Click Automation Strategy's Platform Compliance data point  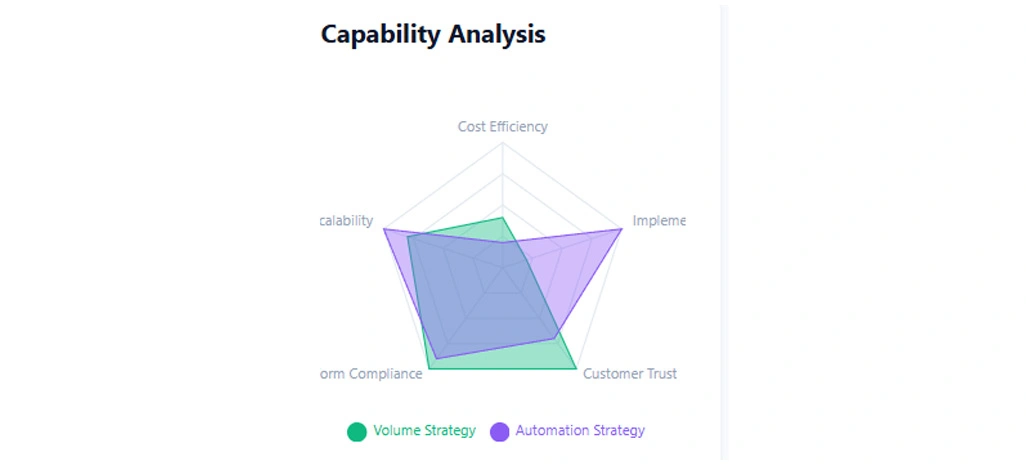[x=437, y=358]
